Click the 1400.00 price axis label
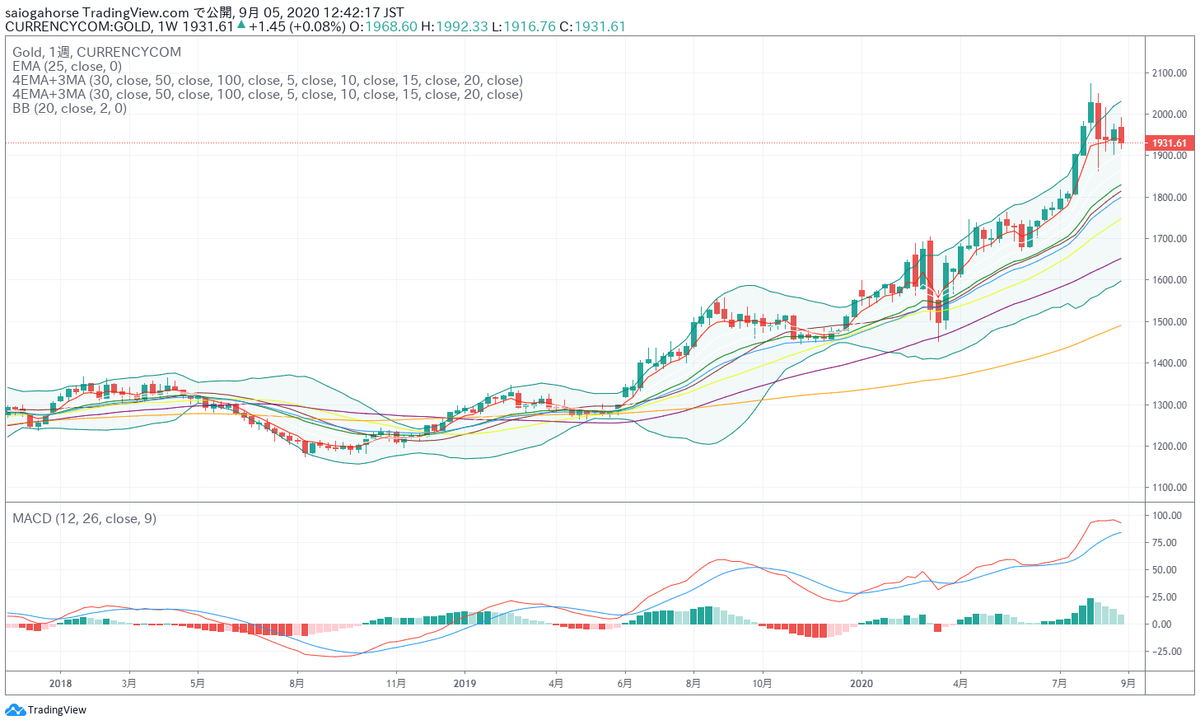 pyautogui.click(x=1169, y=364)
